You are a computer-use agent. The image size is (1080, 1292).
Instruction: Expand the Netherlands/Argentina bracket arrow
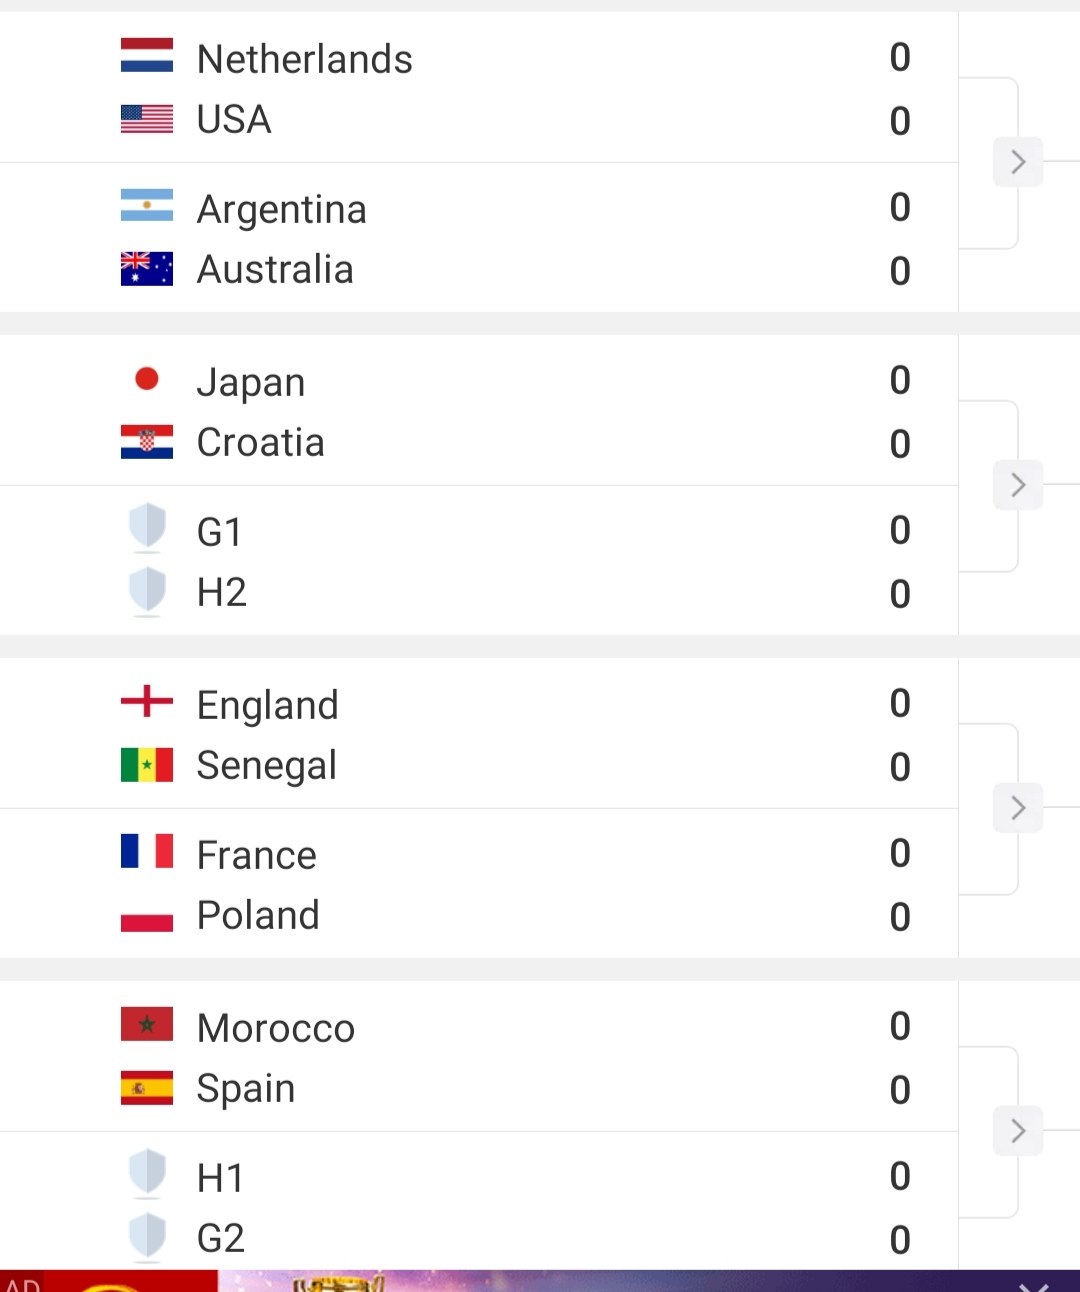[x=1018, y=162]
